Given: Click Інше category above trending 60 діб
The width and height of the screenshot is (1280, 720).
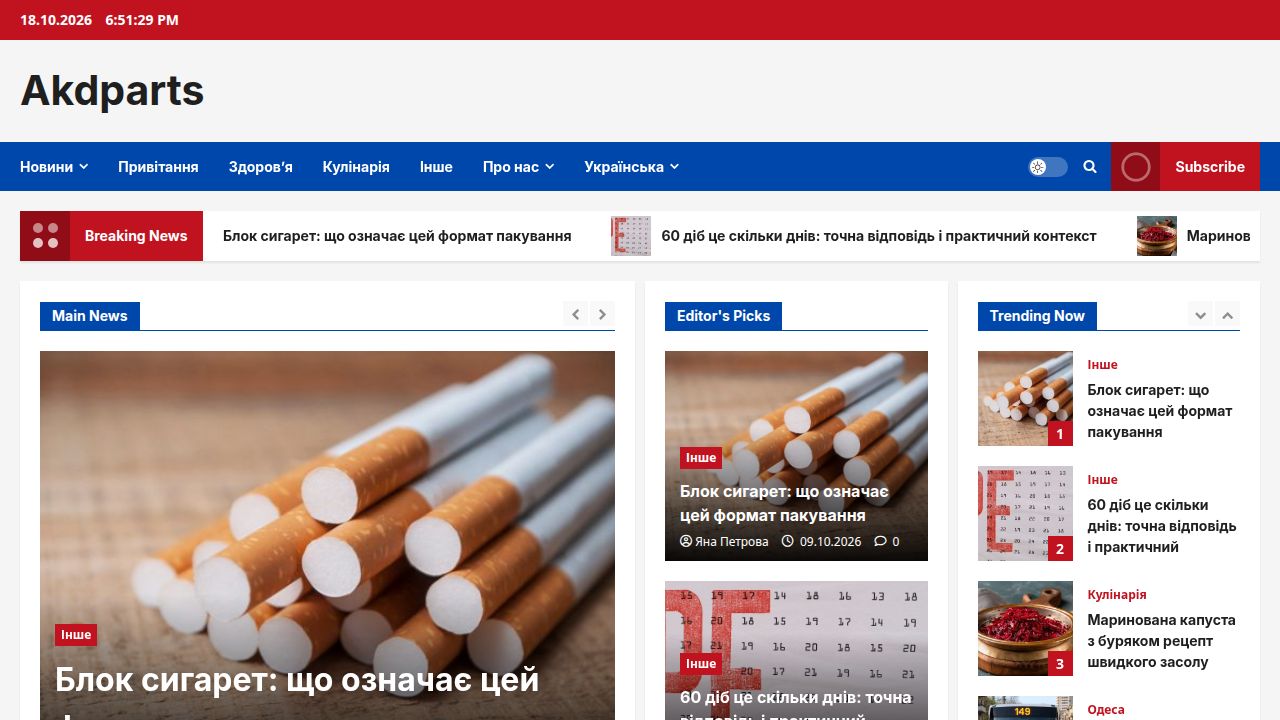Looking at the screenshot, I should pyautogui.click(x=1102, y=480).
